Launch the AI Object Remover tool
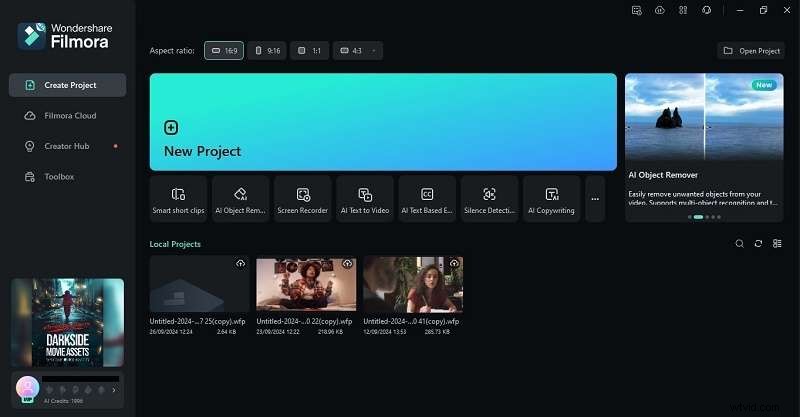Screen dimensions: 800x417 (240, 199)
